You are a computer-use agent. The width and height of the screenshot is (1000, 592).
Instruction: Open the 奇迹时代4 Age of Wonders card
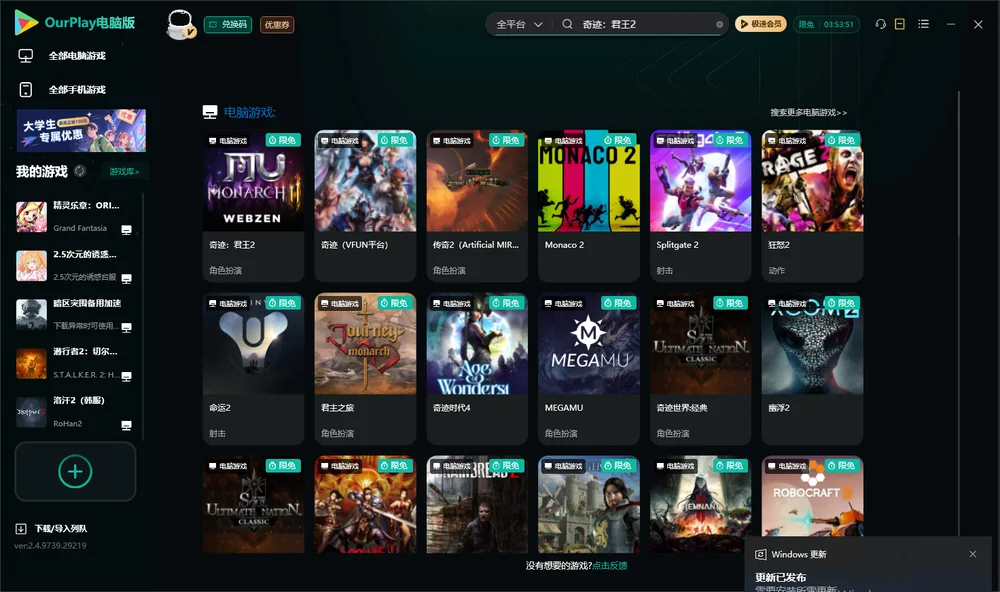click(477, 369)
